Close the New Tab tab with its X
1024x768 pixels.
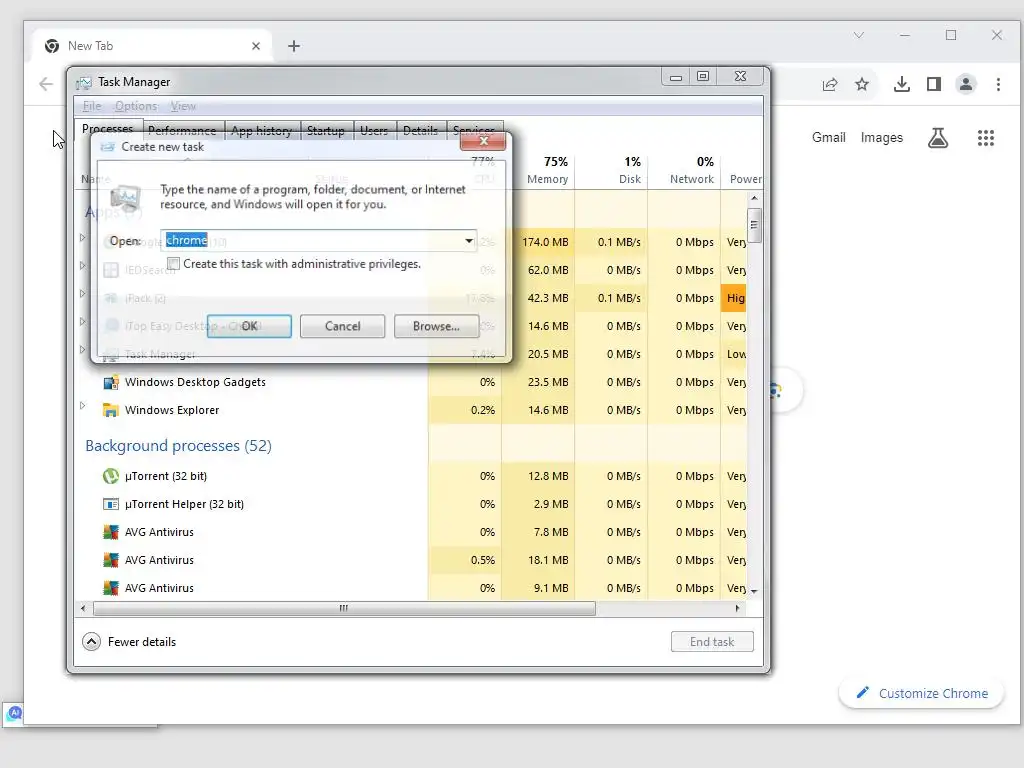256,46
